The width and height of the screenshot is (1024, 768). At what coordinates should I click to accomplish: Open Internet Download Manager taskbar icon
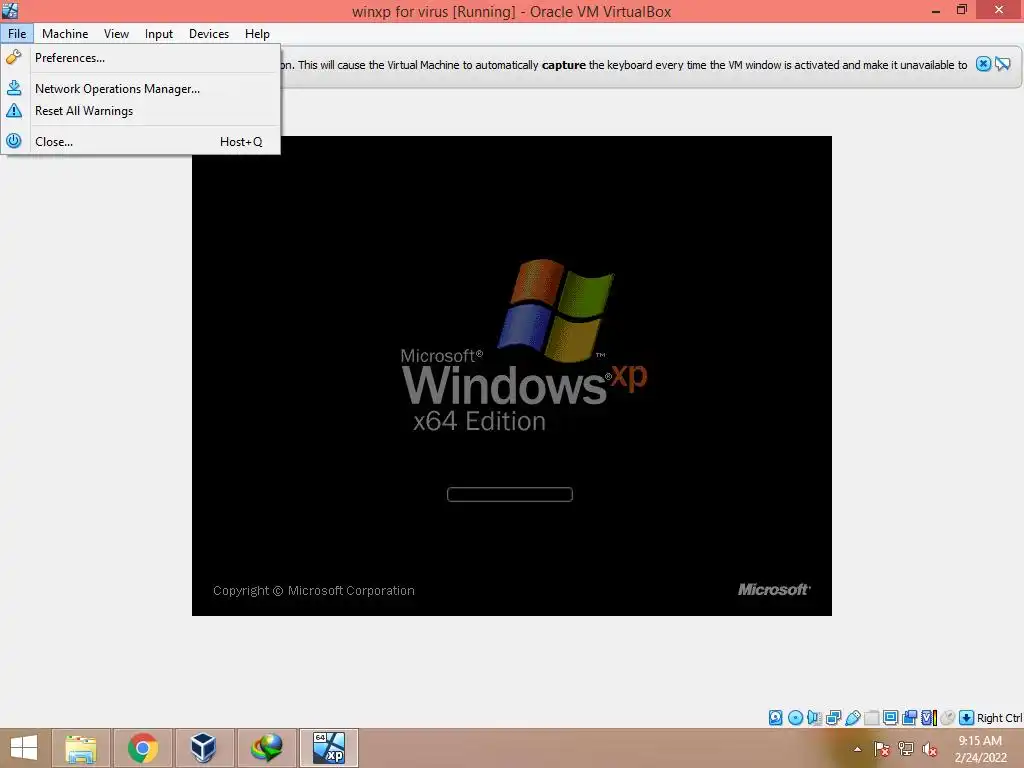266,748
